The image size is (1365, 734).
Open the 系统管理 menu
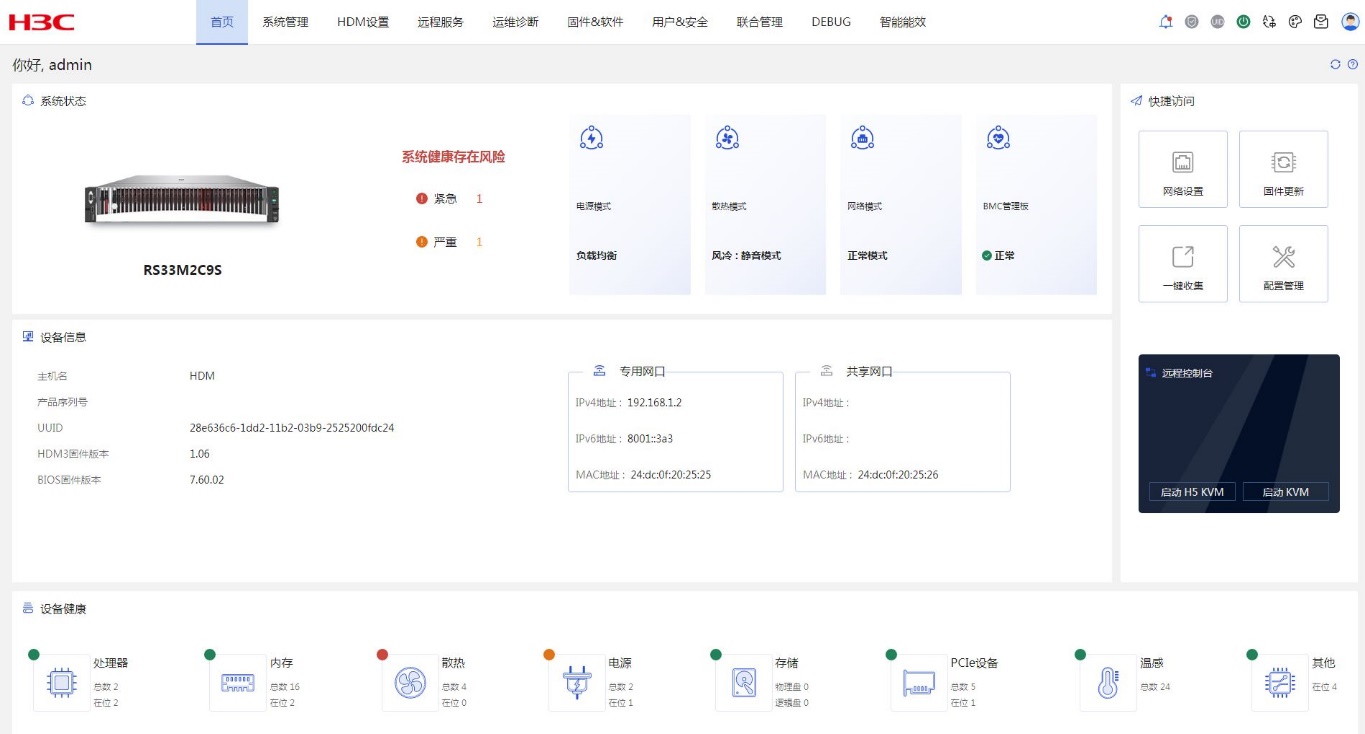pos(285,22)
